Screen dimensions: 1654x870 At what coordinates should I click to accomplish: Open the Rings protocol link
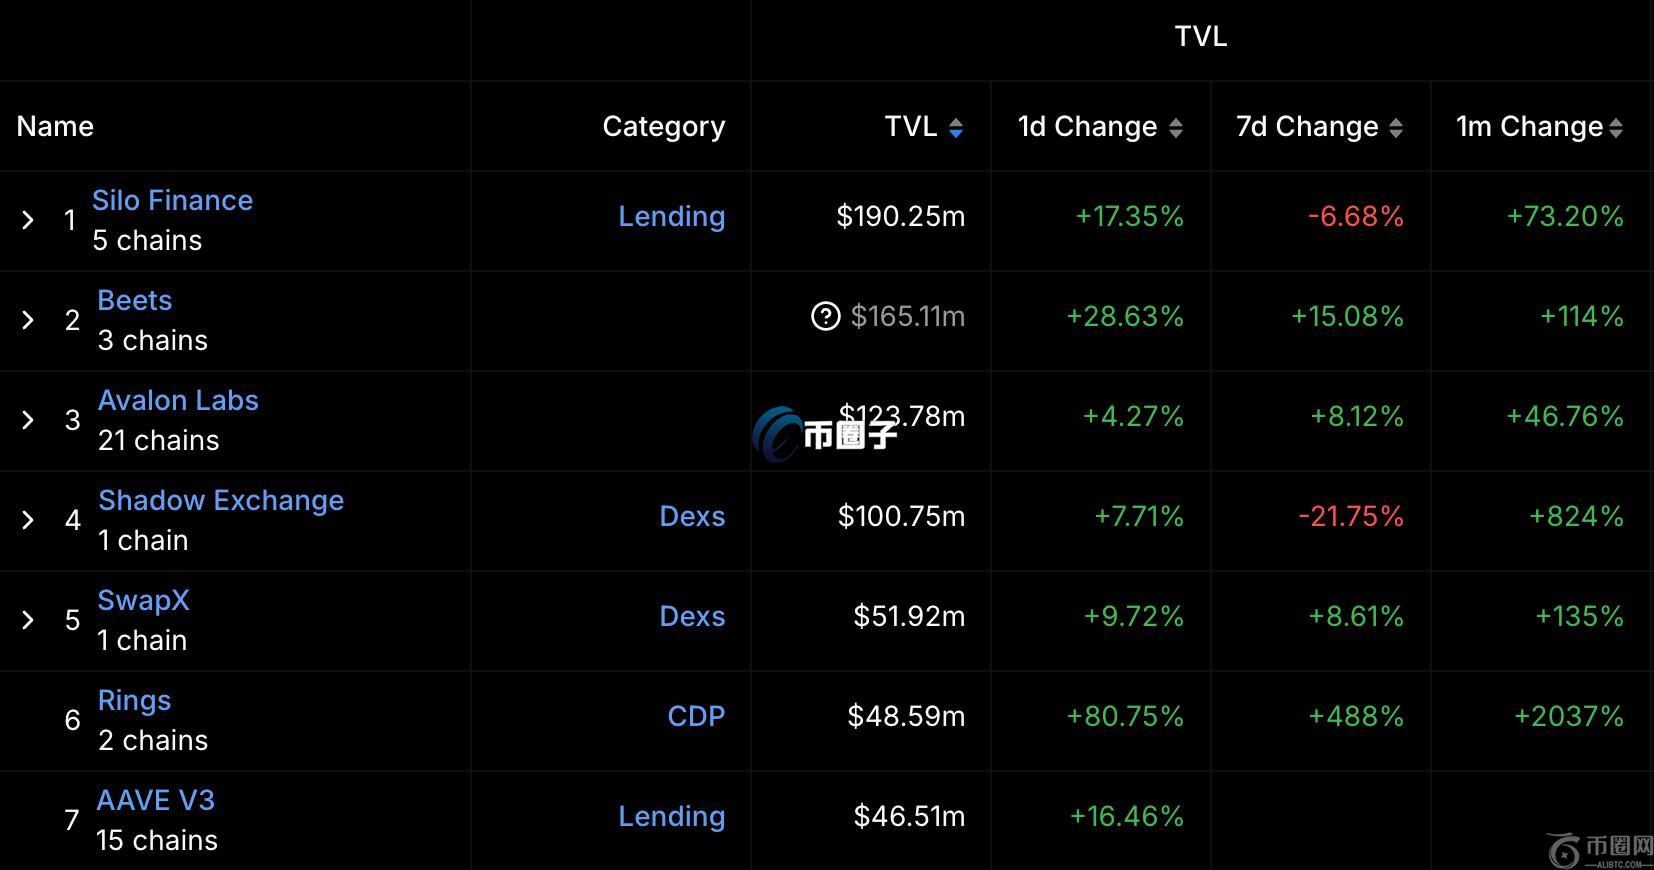(135, 701)
